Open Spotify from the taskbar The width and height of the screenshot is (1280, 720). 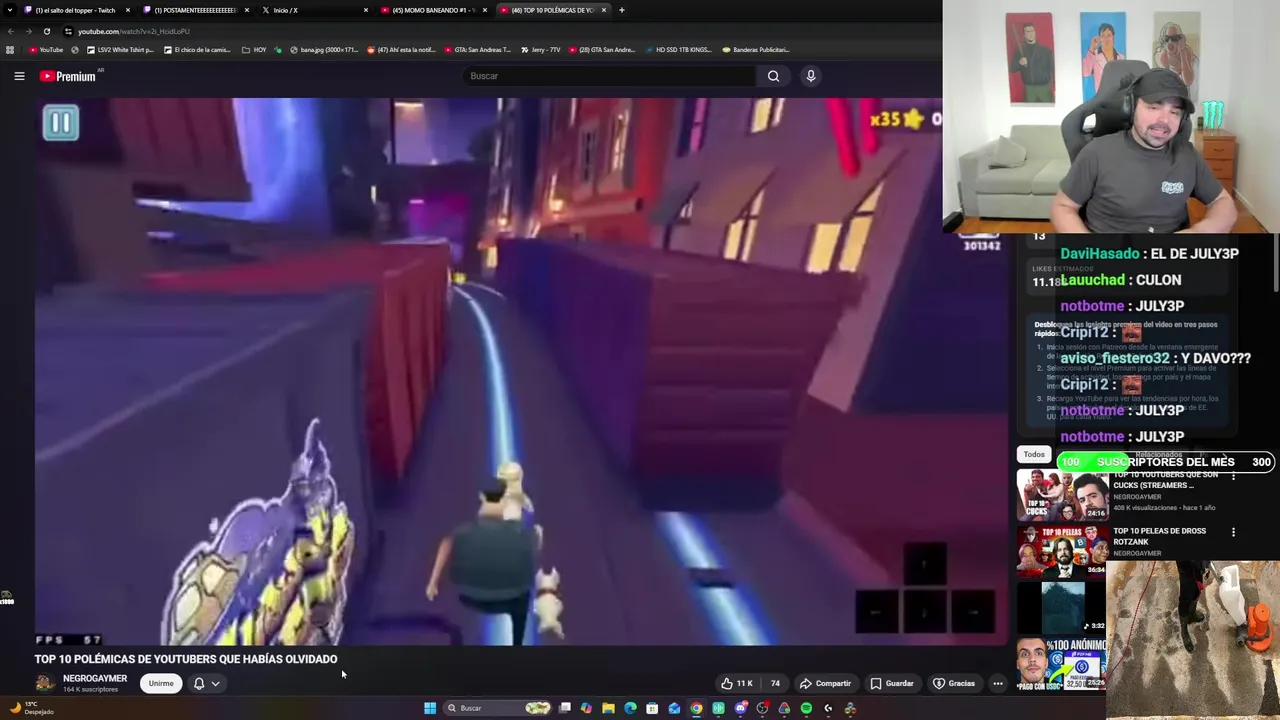806,708
